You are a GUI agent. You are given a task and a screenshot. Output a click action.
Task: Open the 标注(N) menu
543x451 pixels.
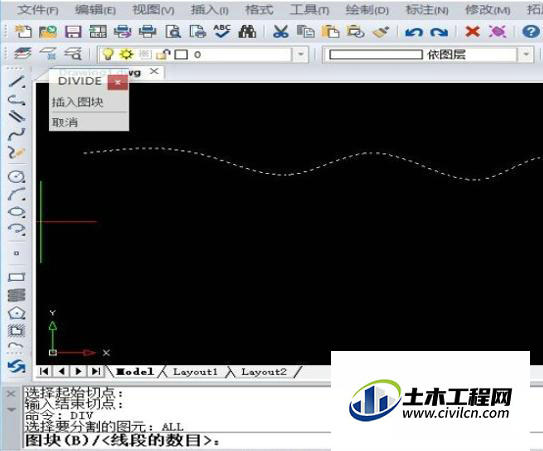click(x=427, y=10)
